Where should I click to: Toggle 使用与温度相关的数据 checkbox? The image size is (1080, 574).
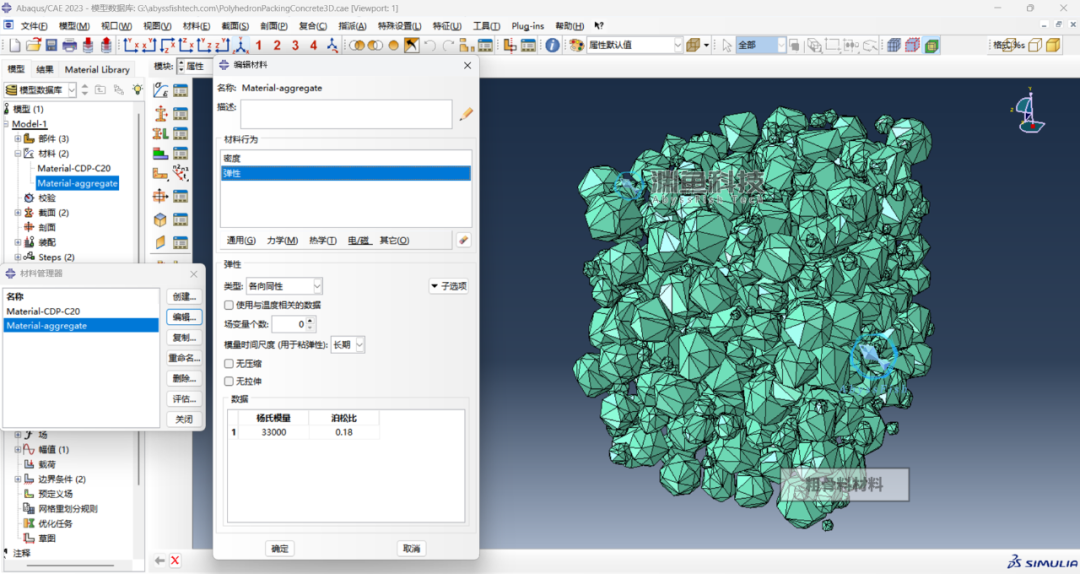pyautogui.click(x=229, y=305)
